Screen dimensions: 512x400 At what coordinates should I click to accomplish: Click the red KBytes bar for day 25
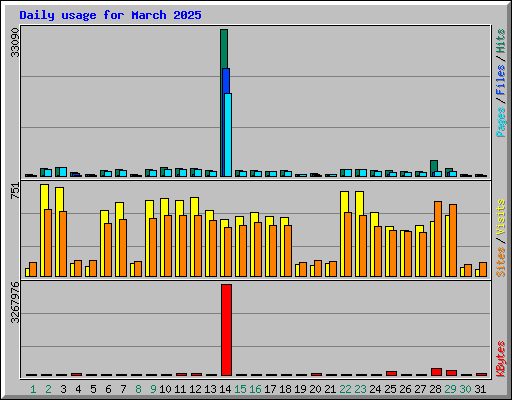(x=391, y=373)
